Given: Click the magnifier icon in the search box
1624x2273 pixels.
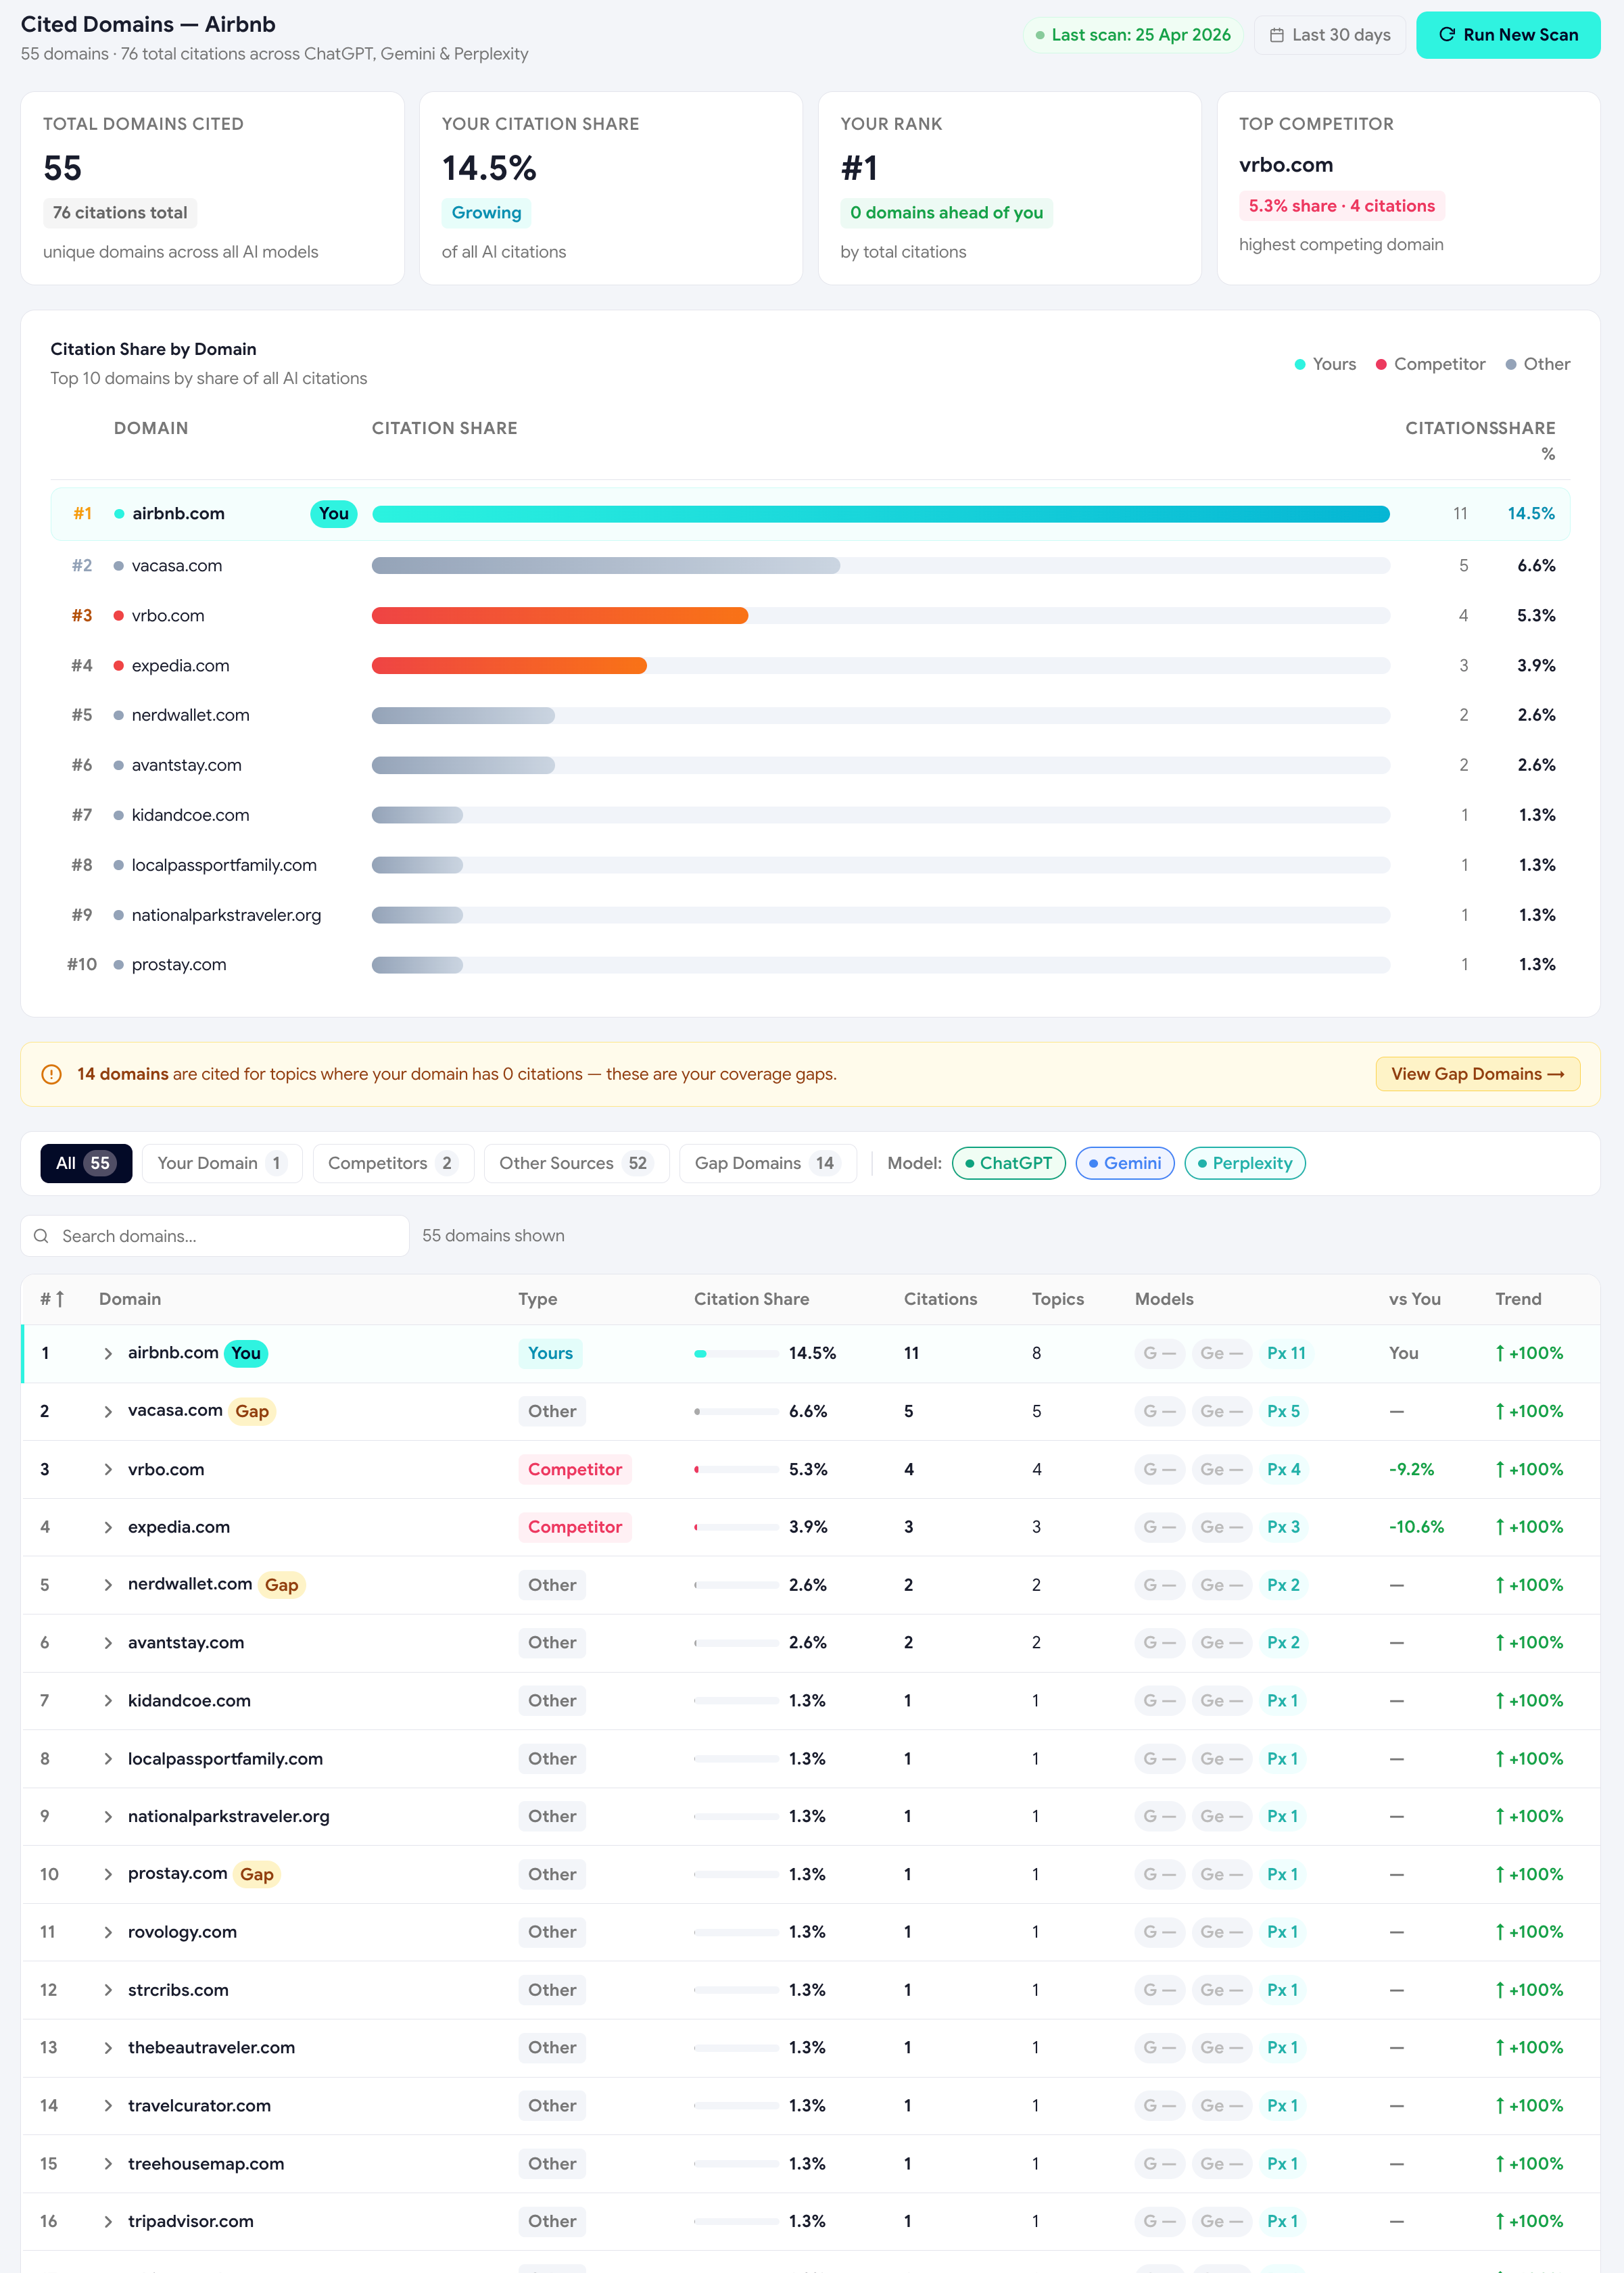Looking at the screenshot, I should [x=41, y=1236].
